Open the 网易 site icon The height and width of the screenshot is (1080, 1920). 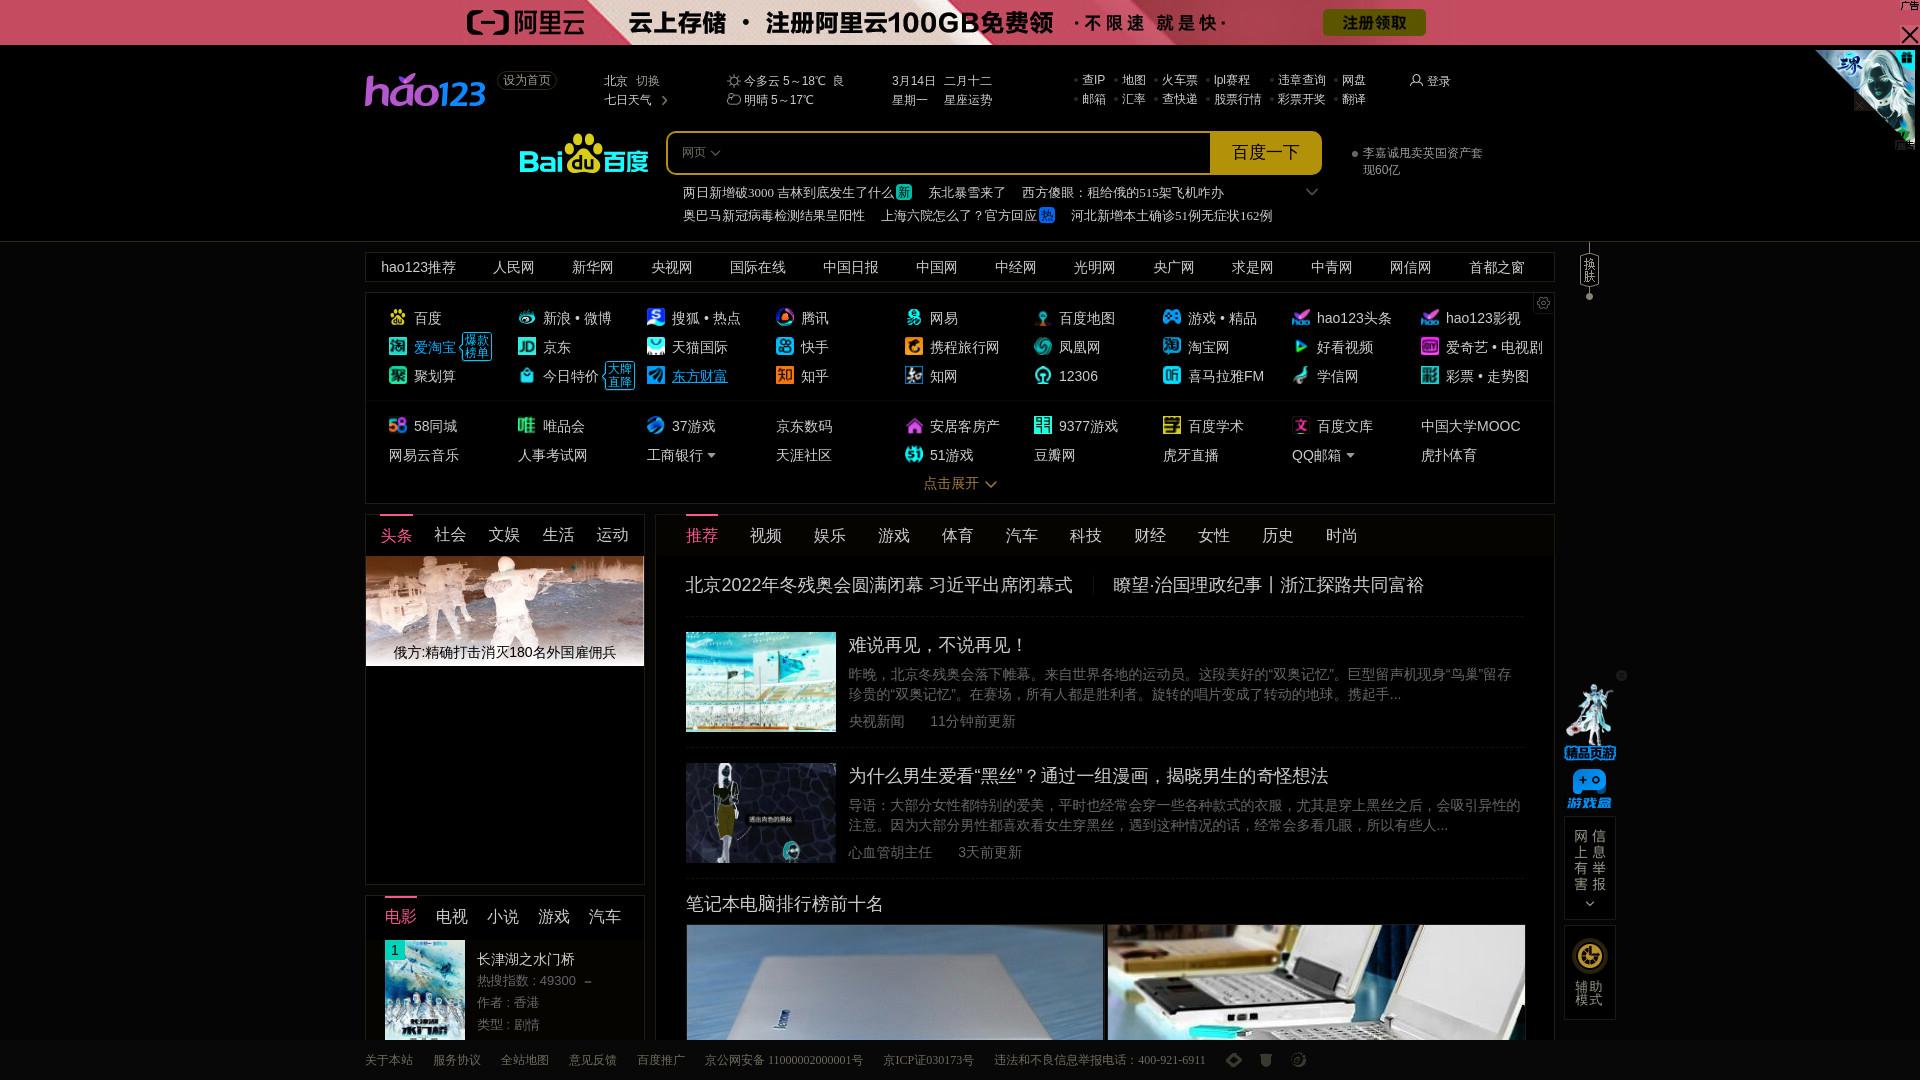pos(914,318)
